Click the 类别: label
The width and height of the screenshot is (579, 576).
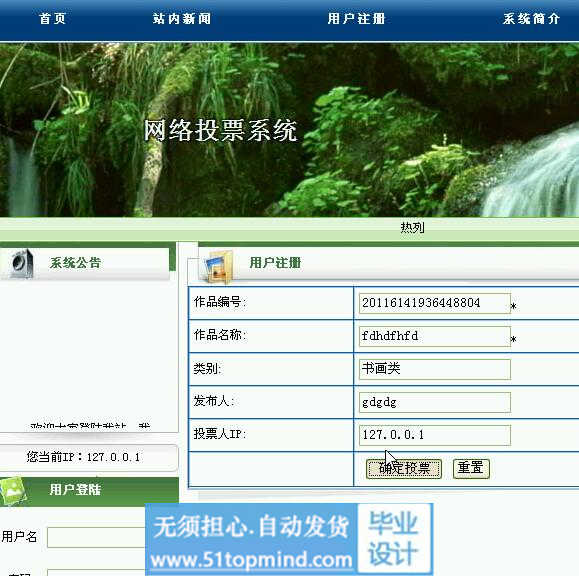(x=207, y=368)
